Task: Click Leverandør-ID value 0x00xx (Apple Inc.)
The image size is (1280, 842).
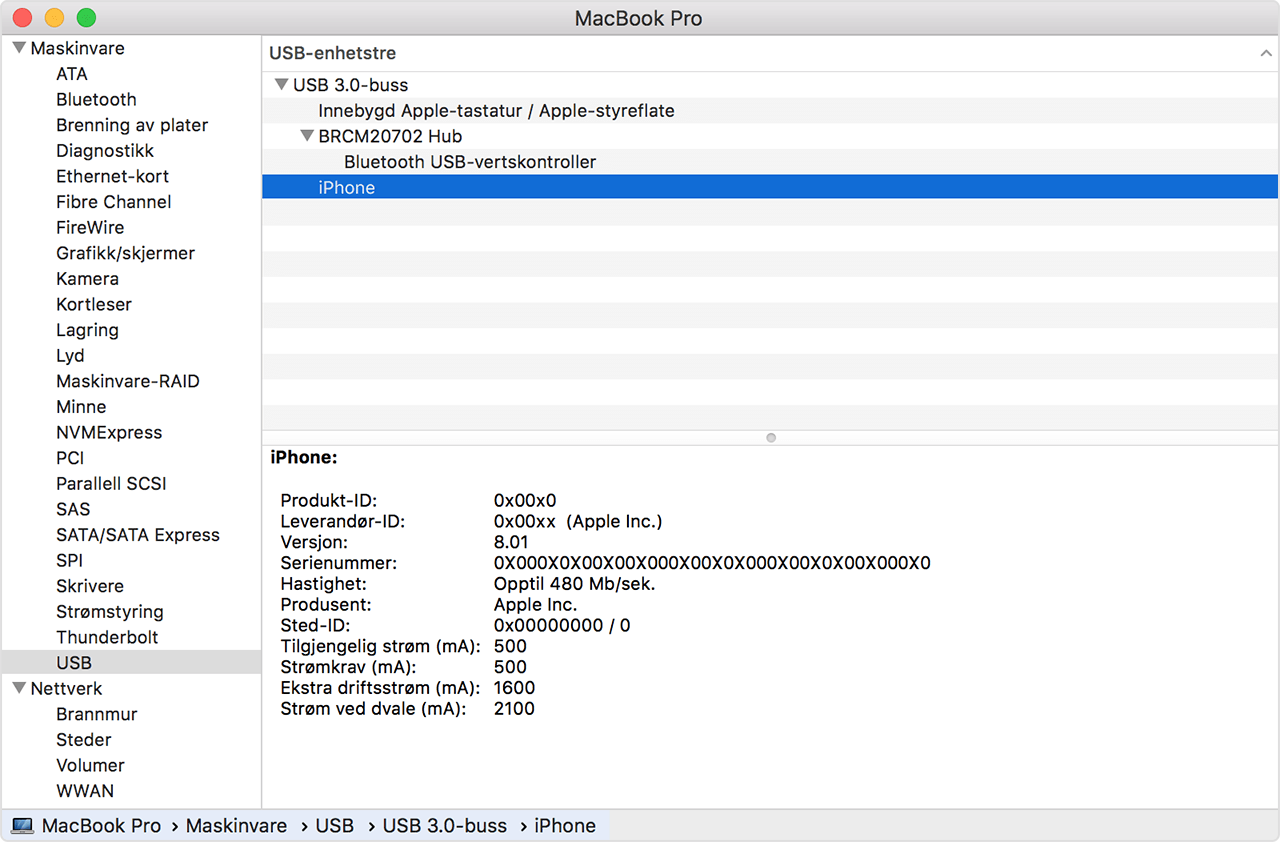Action: tap(578, 521)
